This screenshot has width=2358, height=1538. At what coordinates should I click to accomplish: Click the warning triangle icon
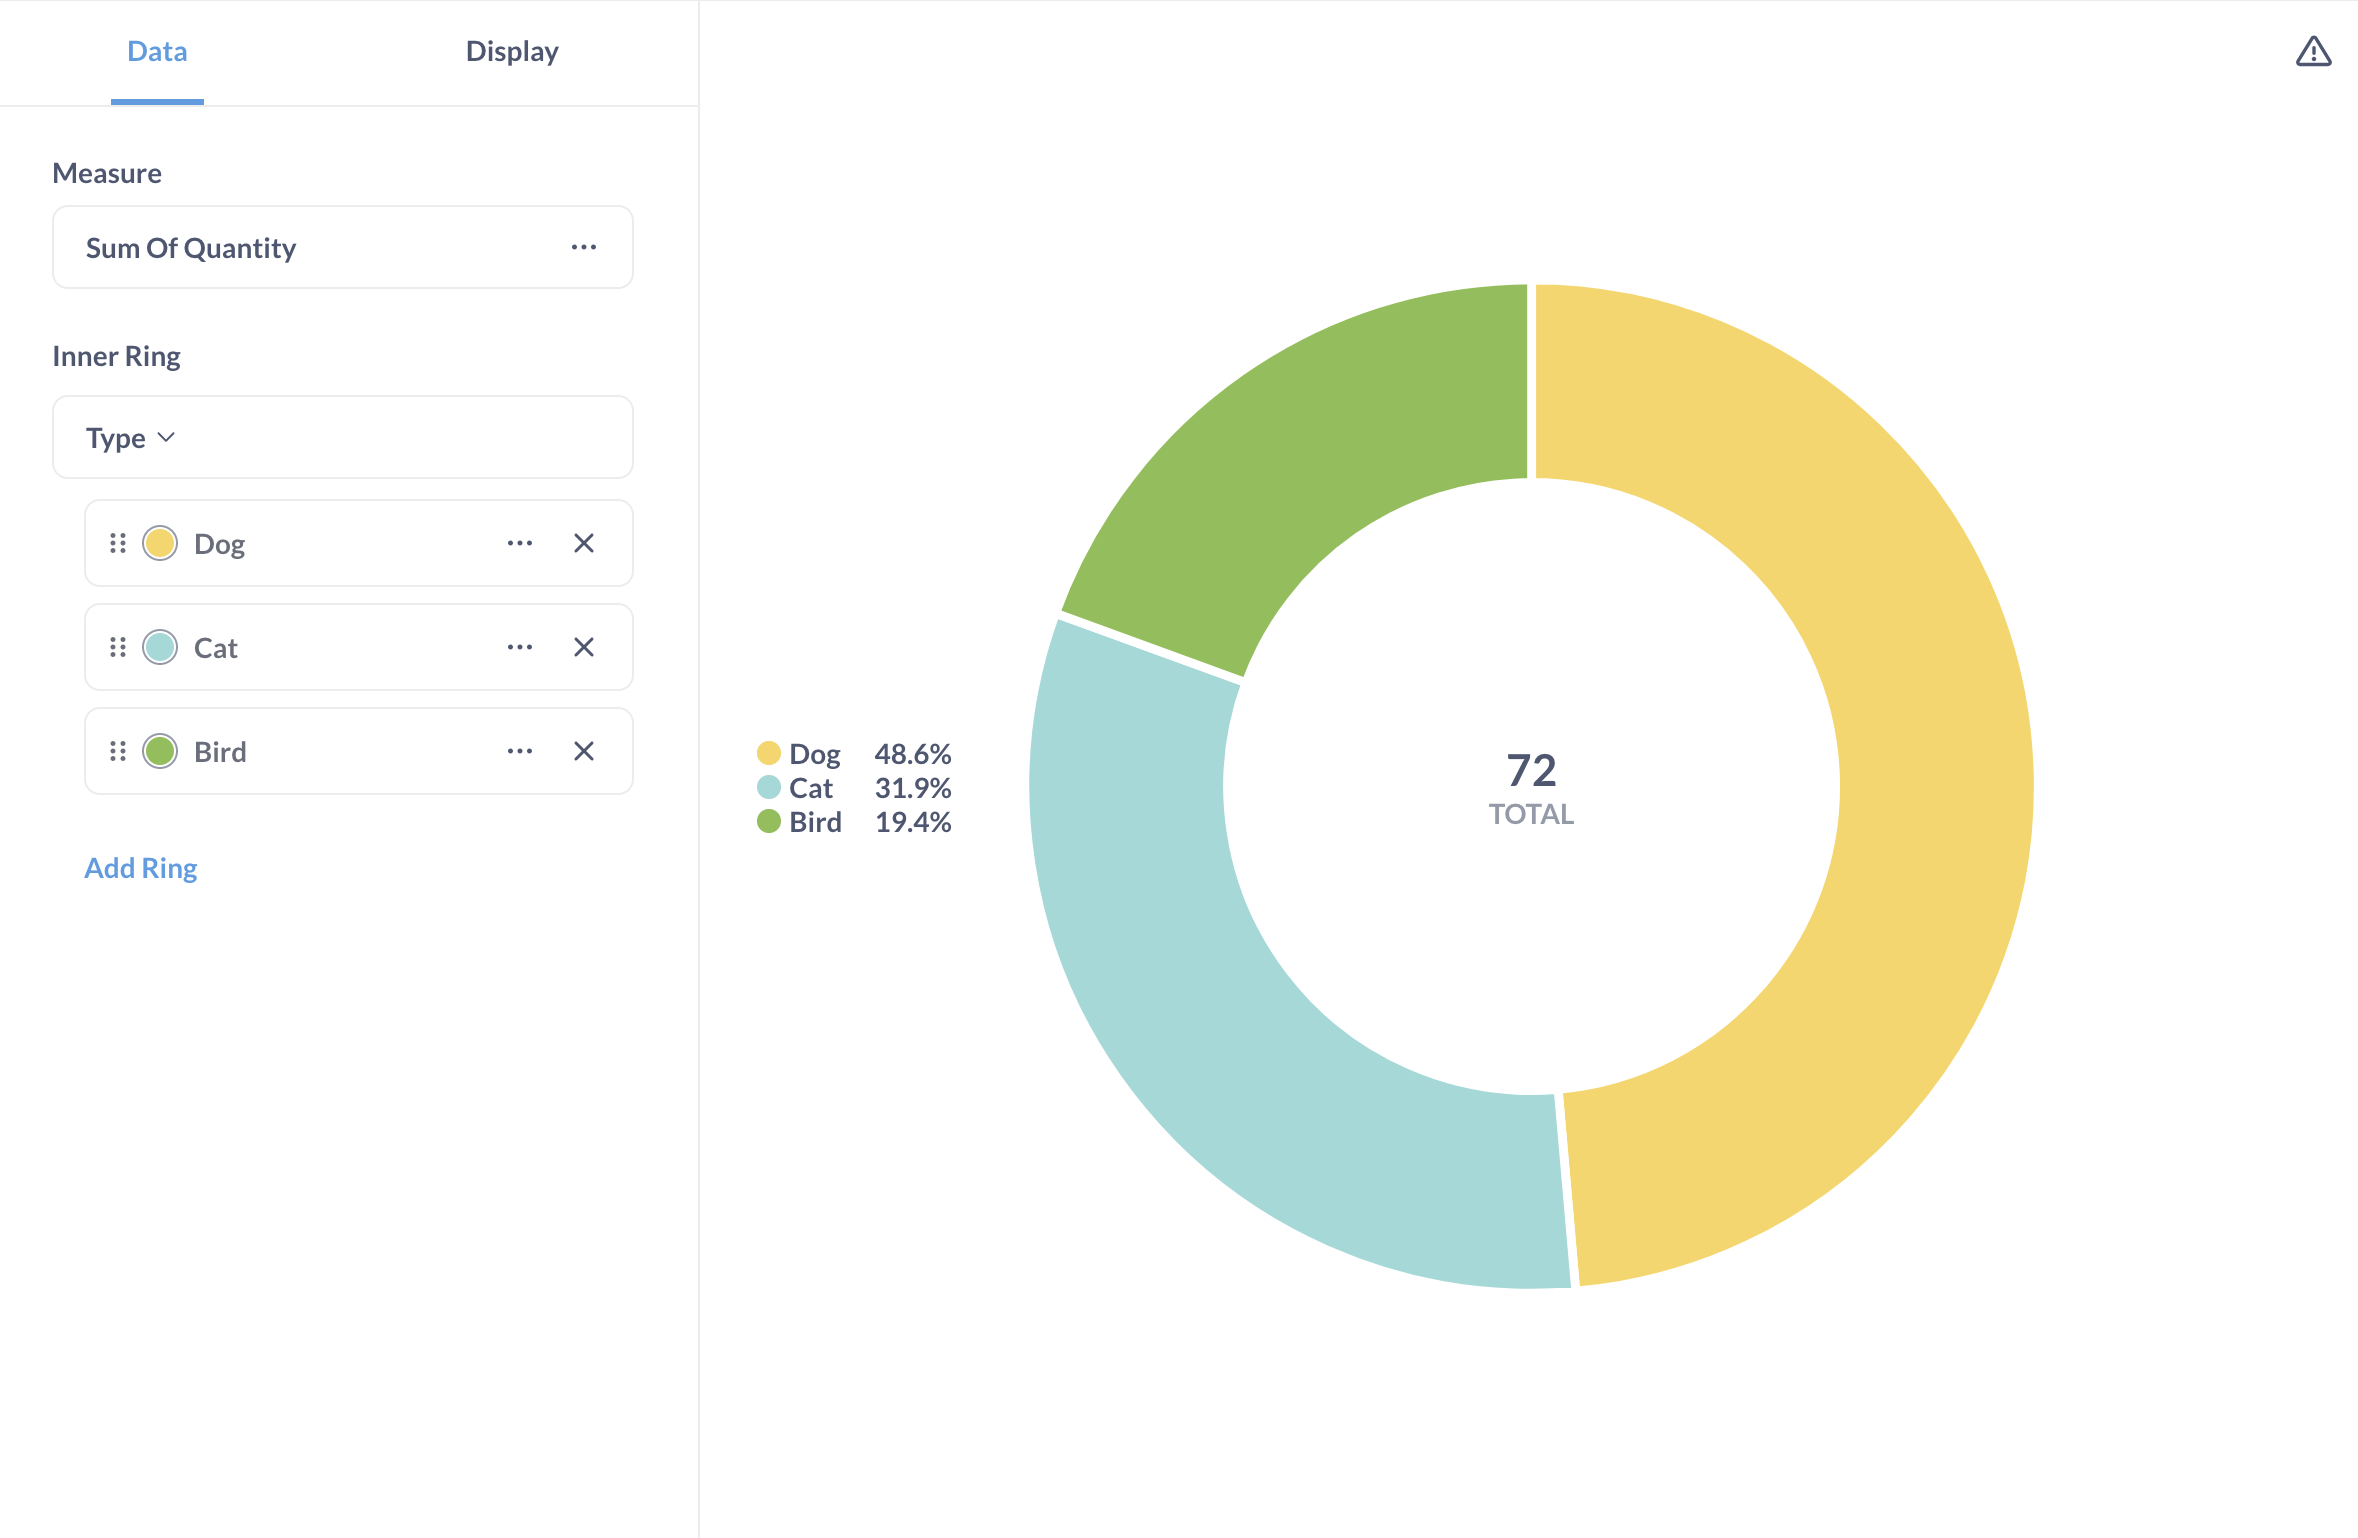click(x=2312, y=52)
